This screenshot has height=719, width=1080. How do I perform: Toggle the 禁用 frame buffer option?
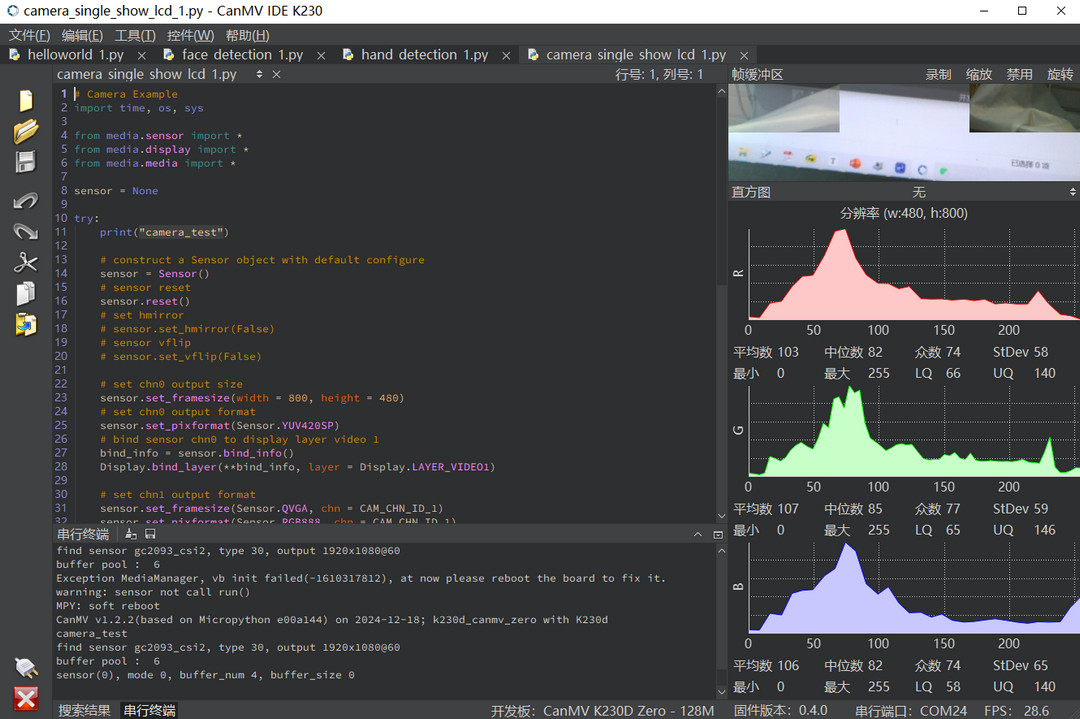click(1019, 74)
